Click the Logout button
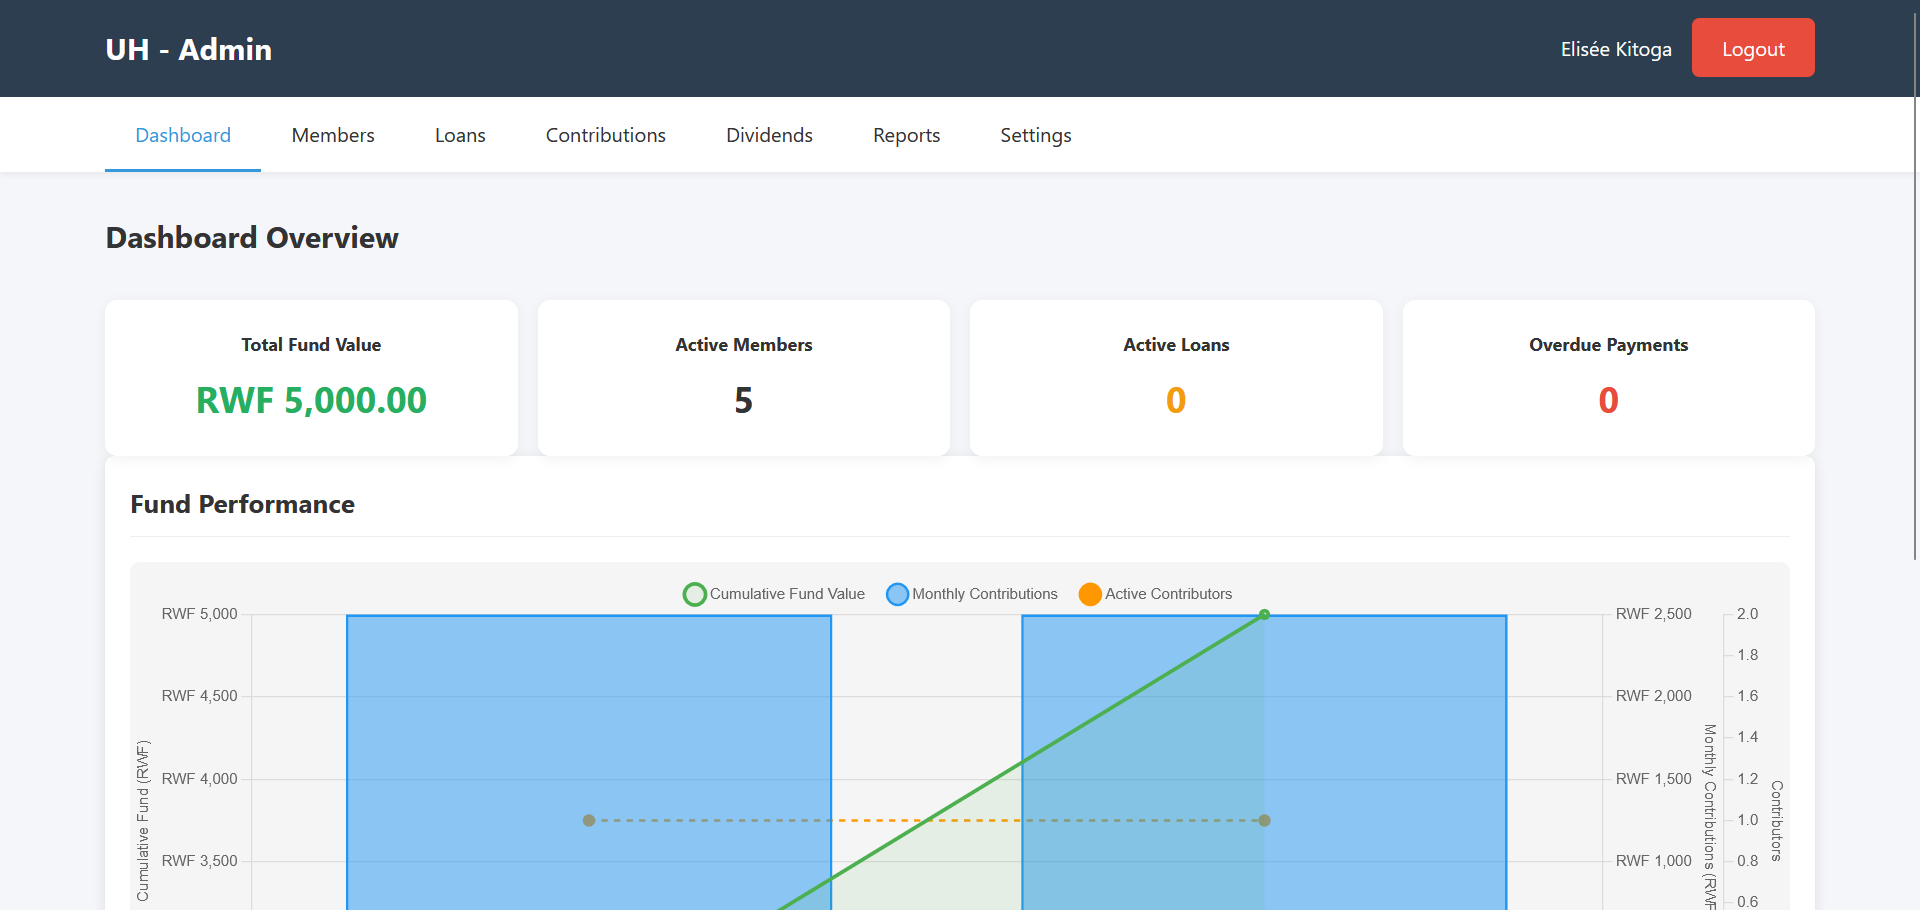The width and height of the screenshot is (1920, 910). (x=1752, y=47)
